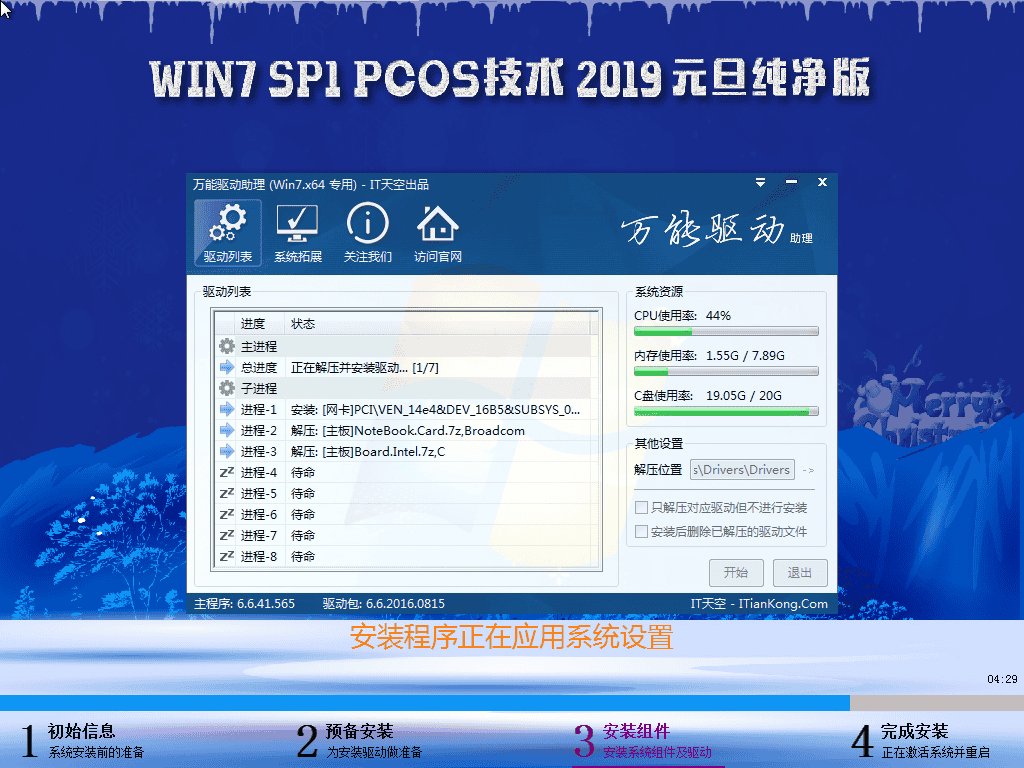Open the 驱动列表 driver list tab
This screenshot has width=1024, height=768.
[227, 232]
